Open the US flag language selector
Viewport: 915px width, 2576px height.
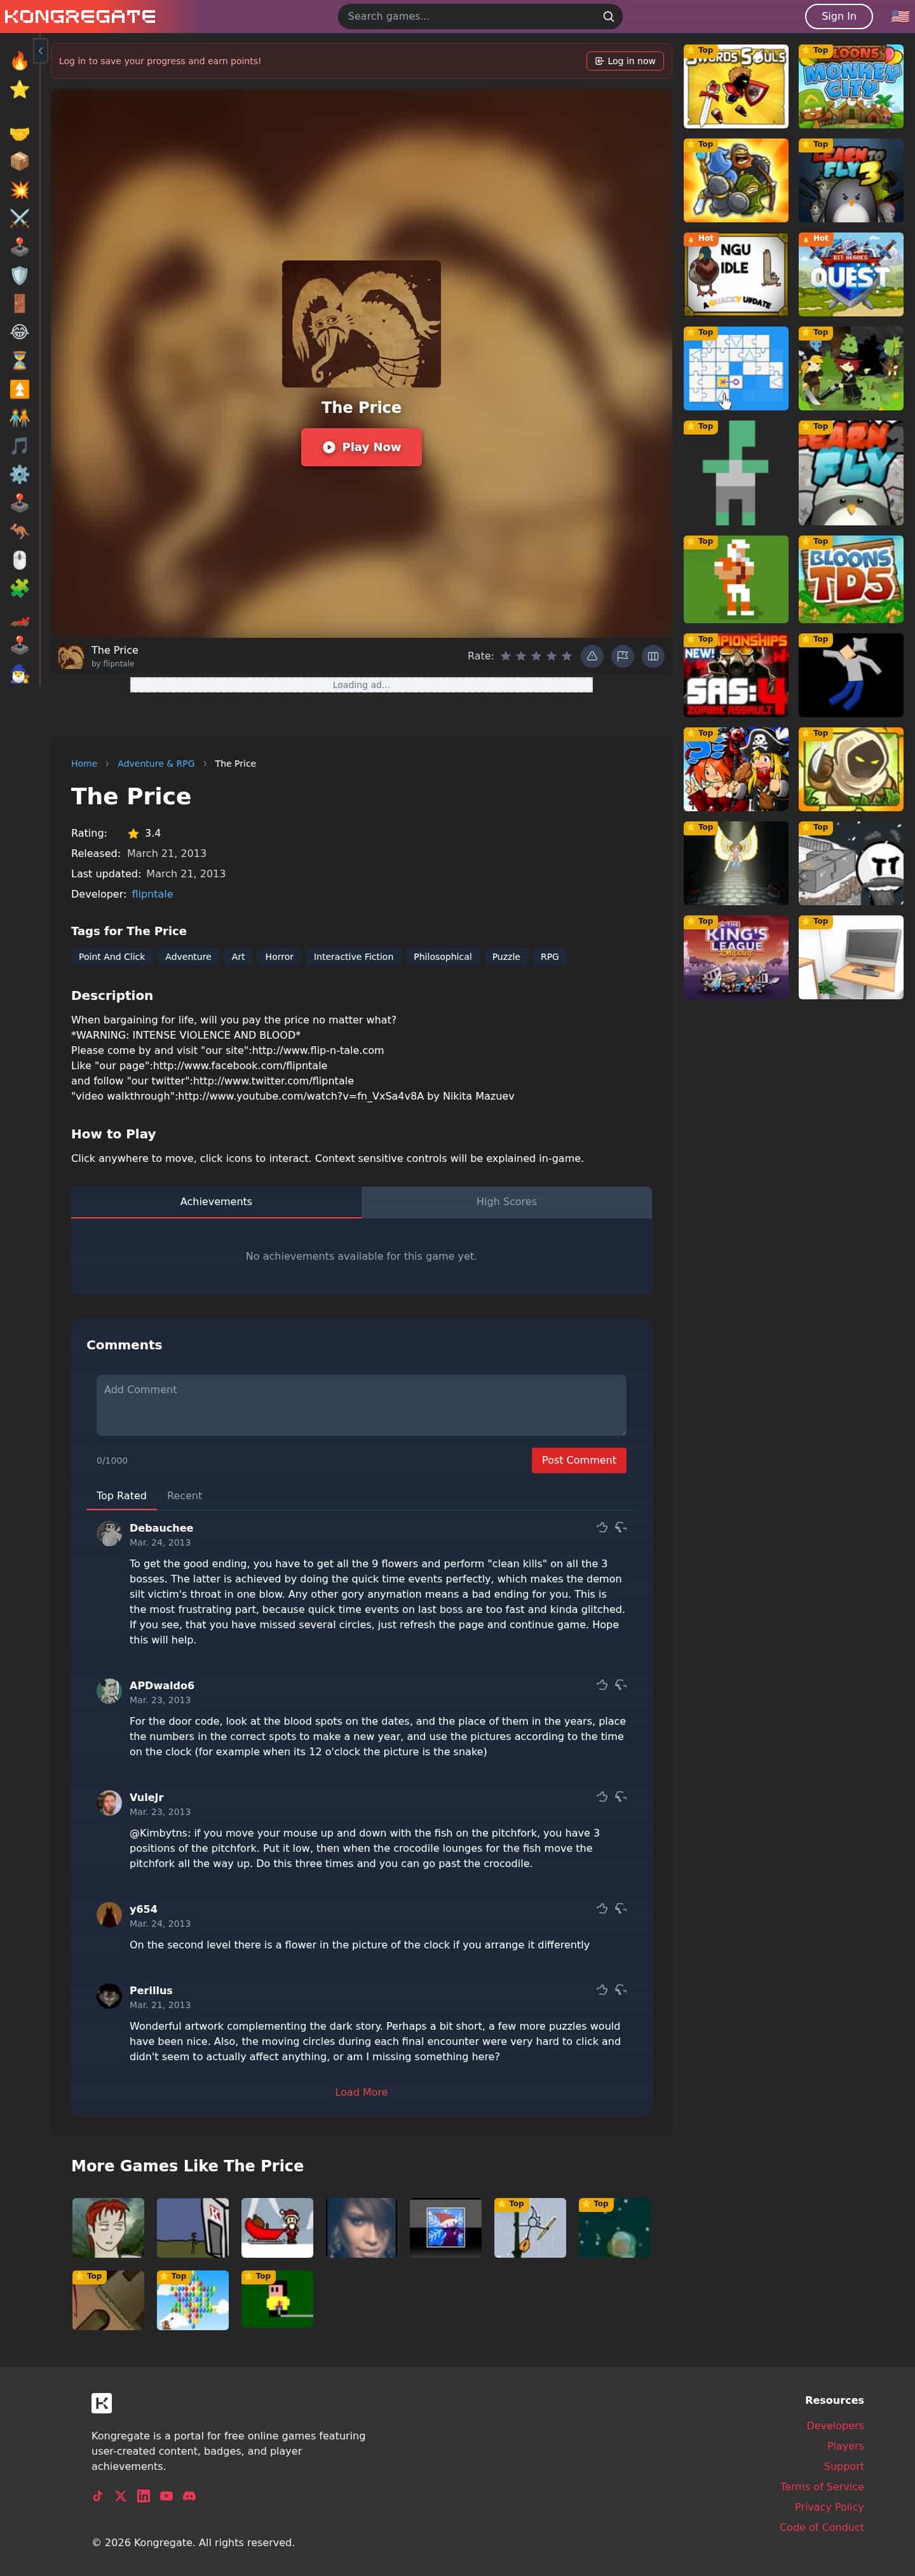(900, 16)
